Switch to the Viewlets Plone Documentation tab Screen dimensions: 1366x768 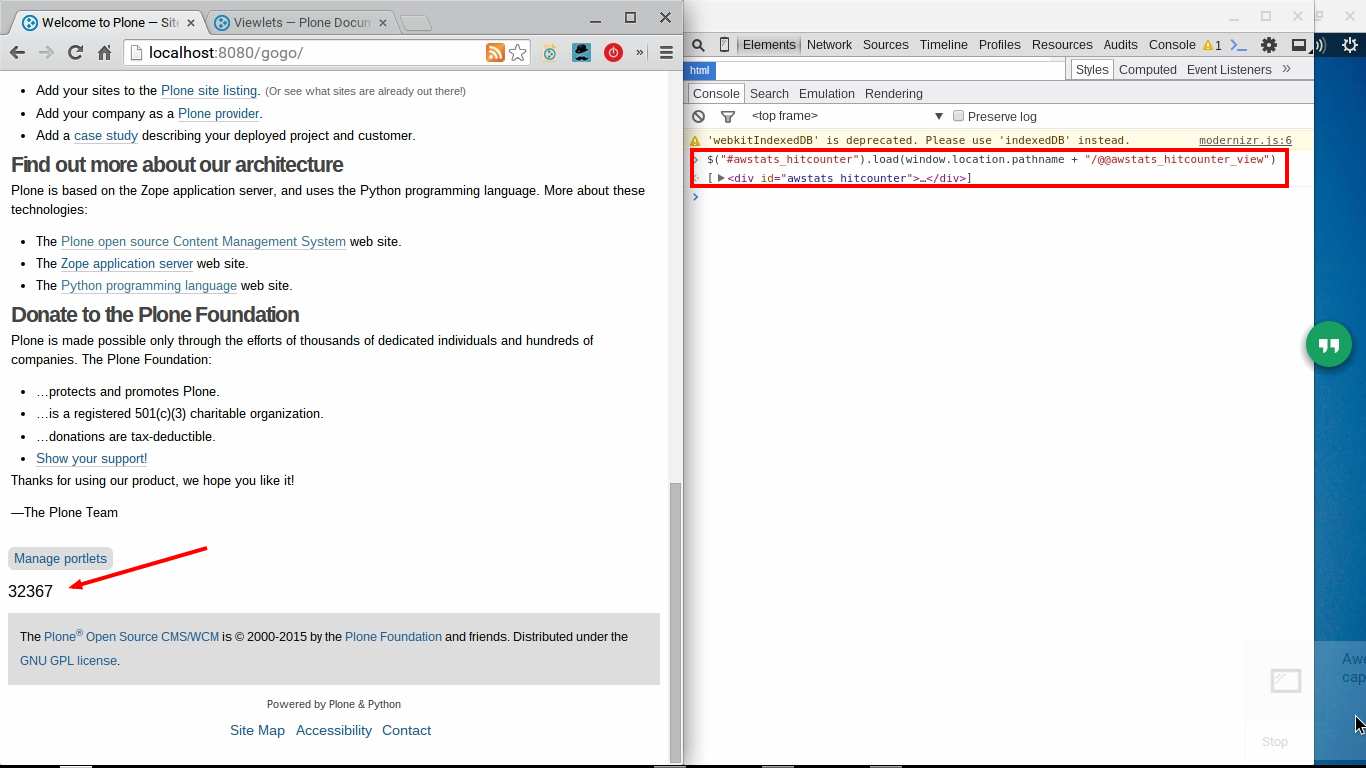[x=302, y=22]
